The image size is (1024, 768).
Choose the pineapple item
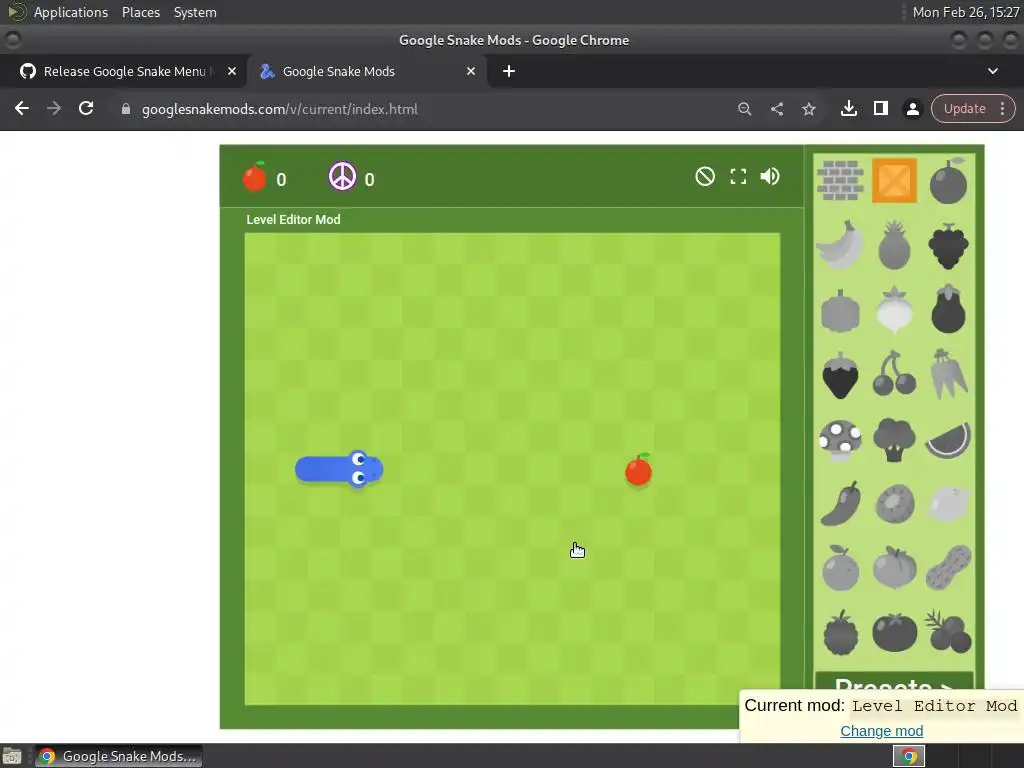[x=894, y=245]
